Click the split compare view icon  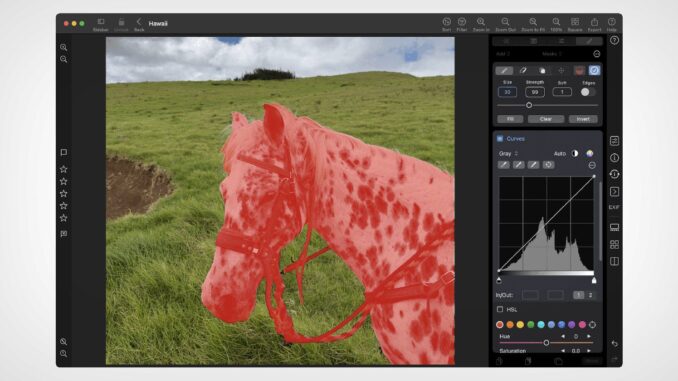(x=614, y=261)
